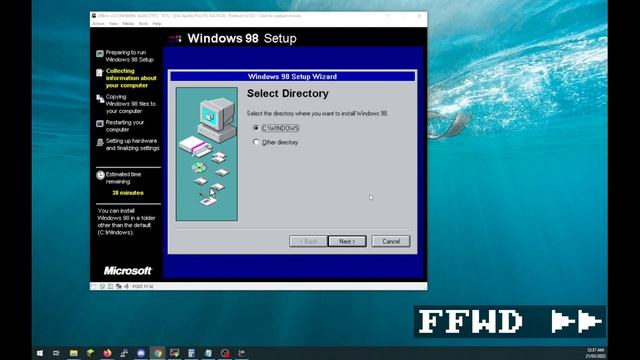
Task: Click the Copying Windows 98 files step icon
Action: click(x=100, y=98)
